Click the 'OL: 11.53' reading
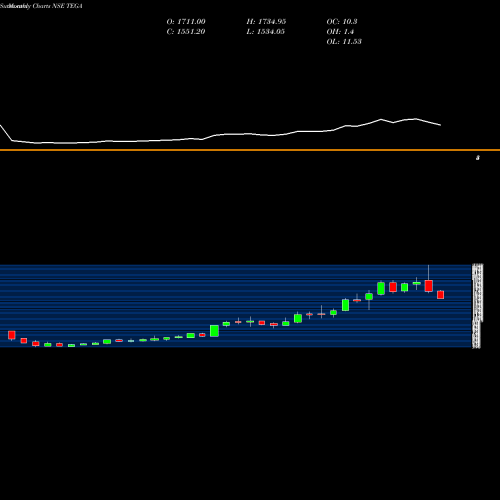The width and height of the screenshot is (500, 500). point(344,42)
